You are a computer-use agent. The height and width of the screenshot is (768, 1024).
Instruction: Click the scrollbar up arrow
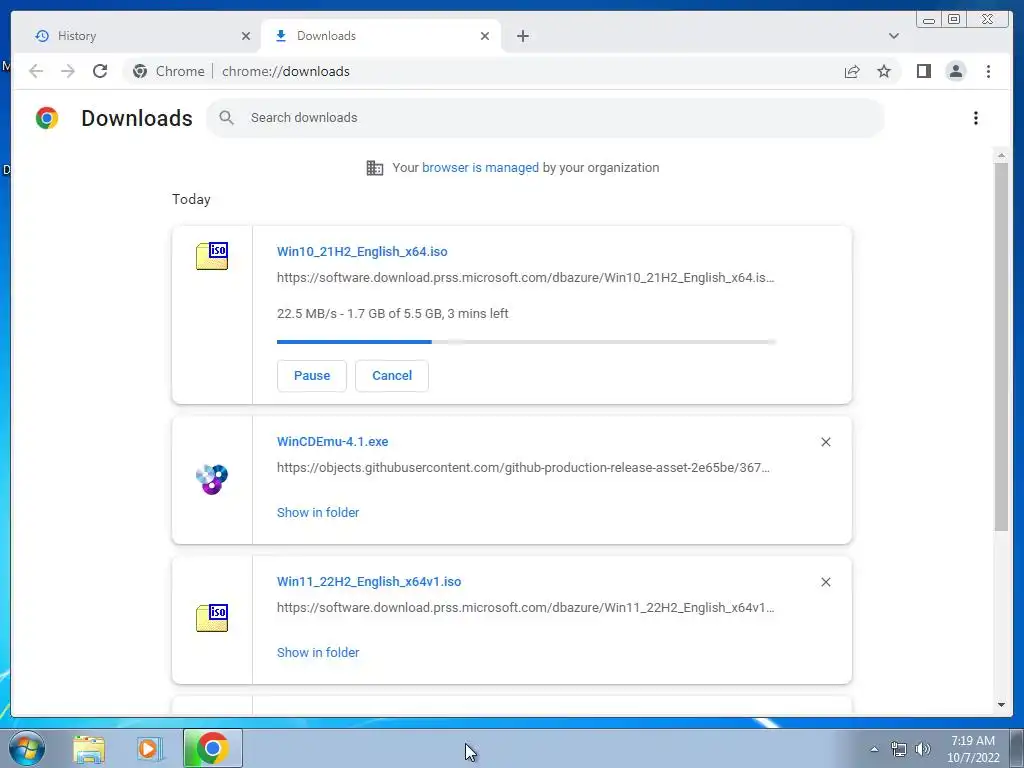(x=1001, y=156)
